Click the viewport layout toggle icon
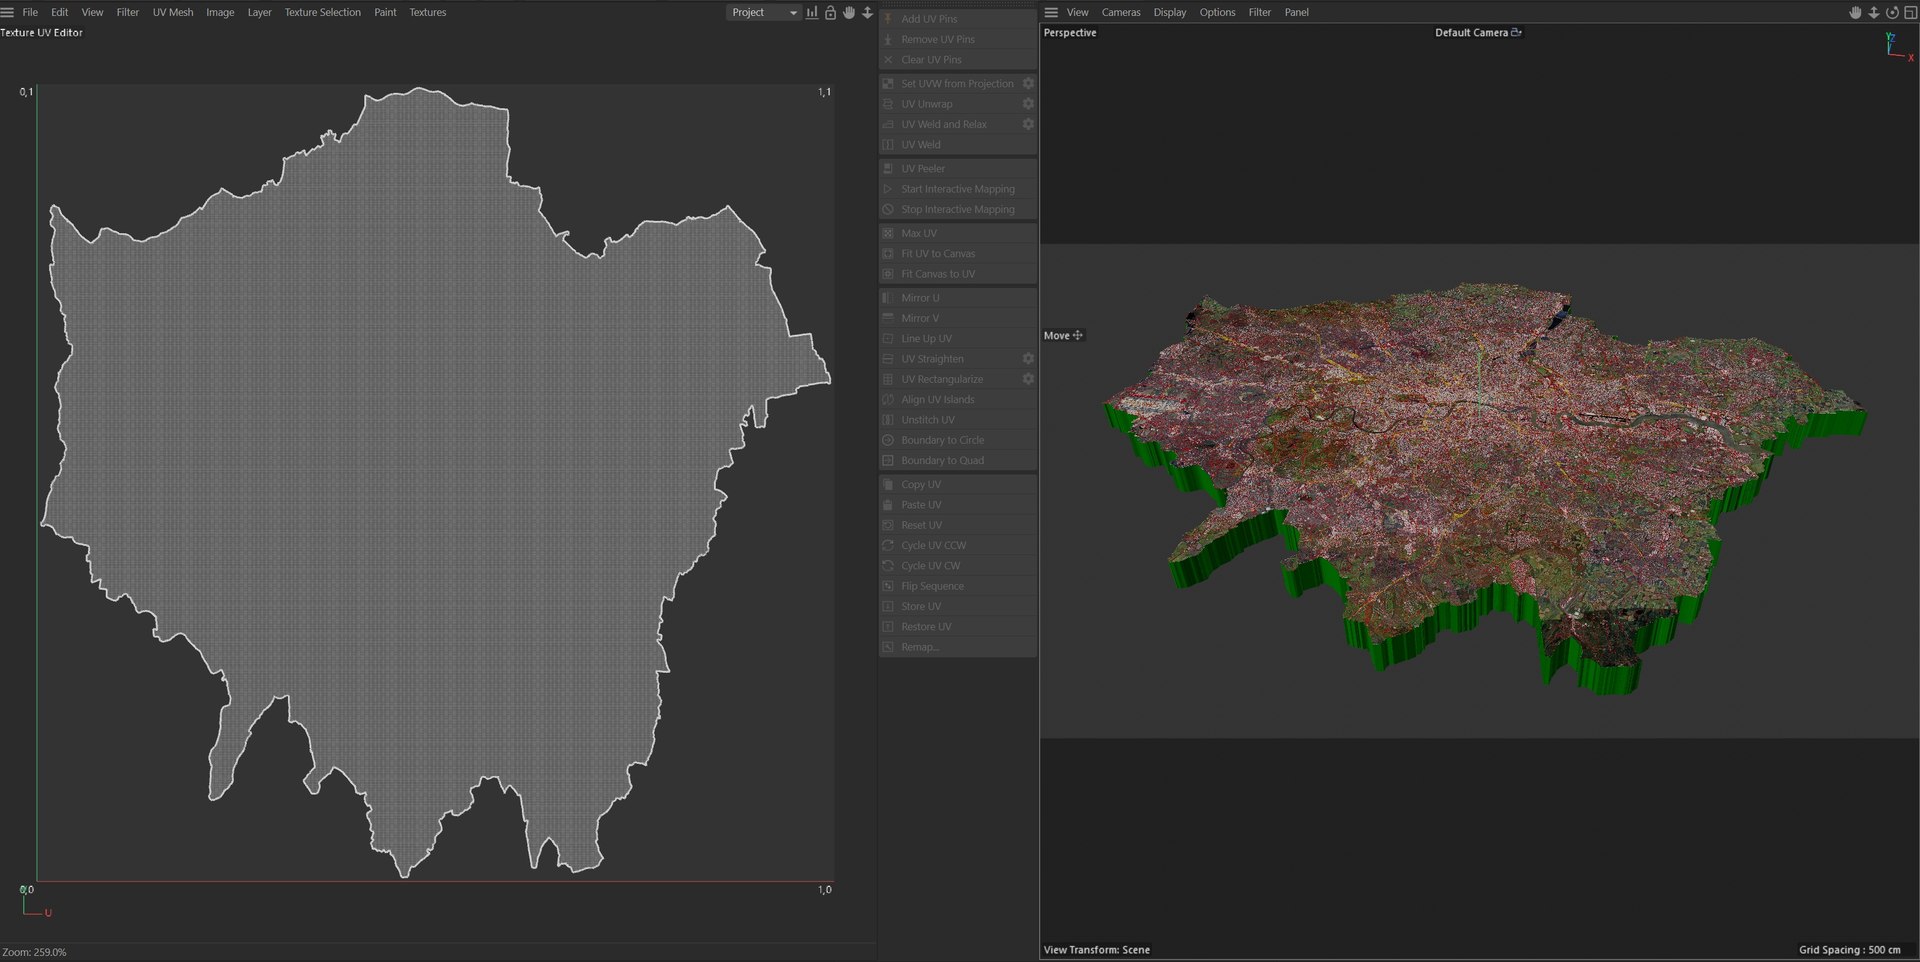The height and width of the screenshot is (962, 1920). [x=1910, y=13]
